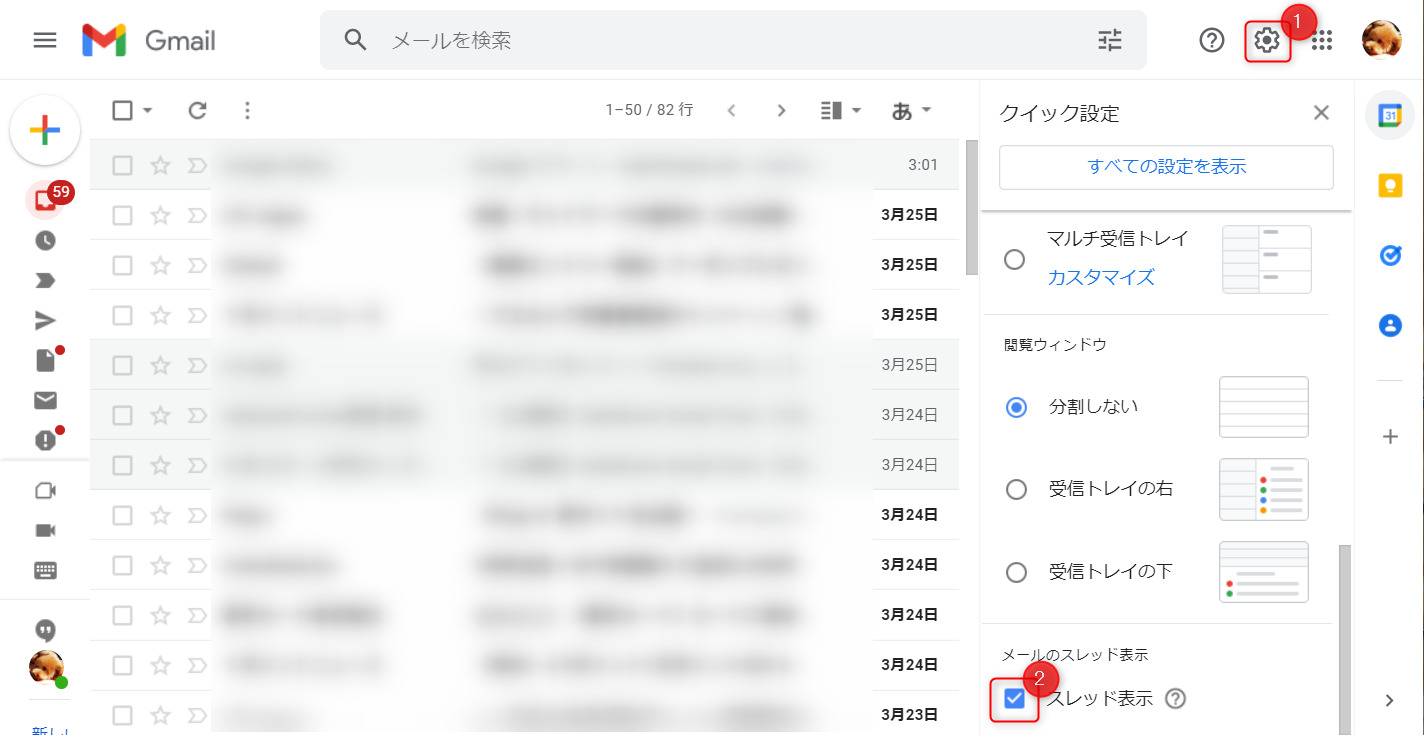Open Google Calendar in side panel
This screenshot has height=735, width=1424.
tap(1390, 116)
